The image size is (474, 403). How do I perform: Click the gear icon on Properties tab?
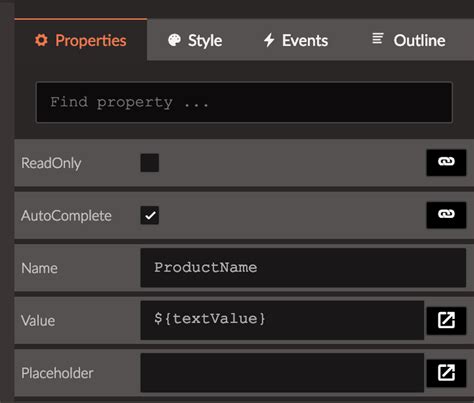[41, 40]
